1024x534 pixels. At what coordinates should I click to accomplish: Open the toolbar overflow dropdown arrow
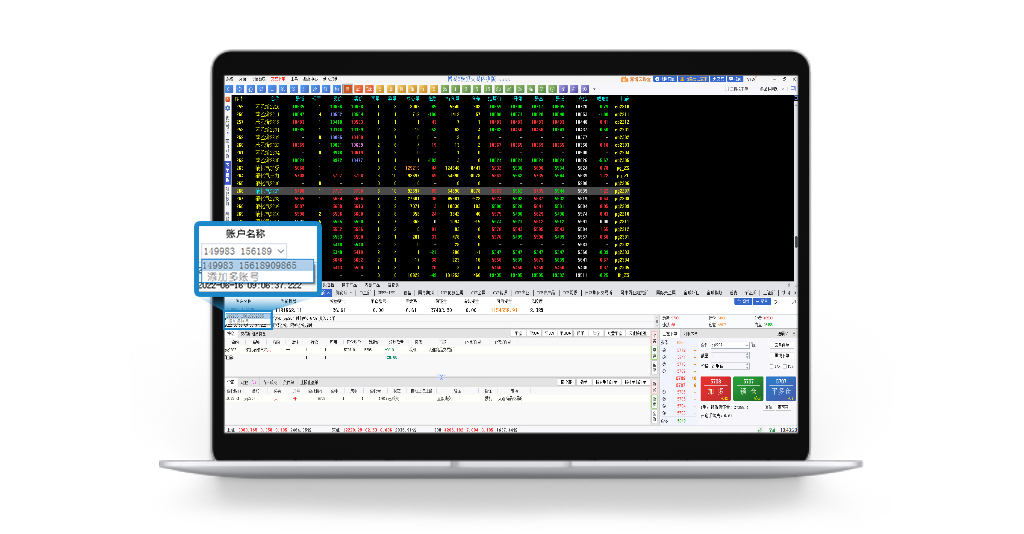(x=594, y=89)
